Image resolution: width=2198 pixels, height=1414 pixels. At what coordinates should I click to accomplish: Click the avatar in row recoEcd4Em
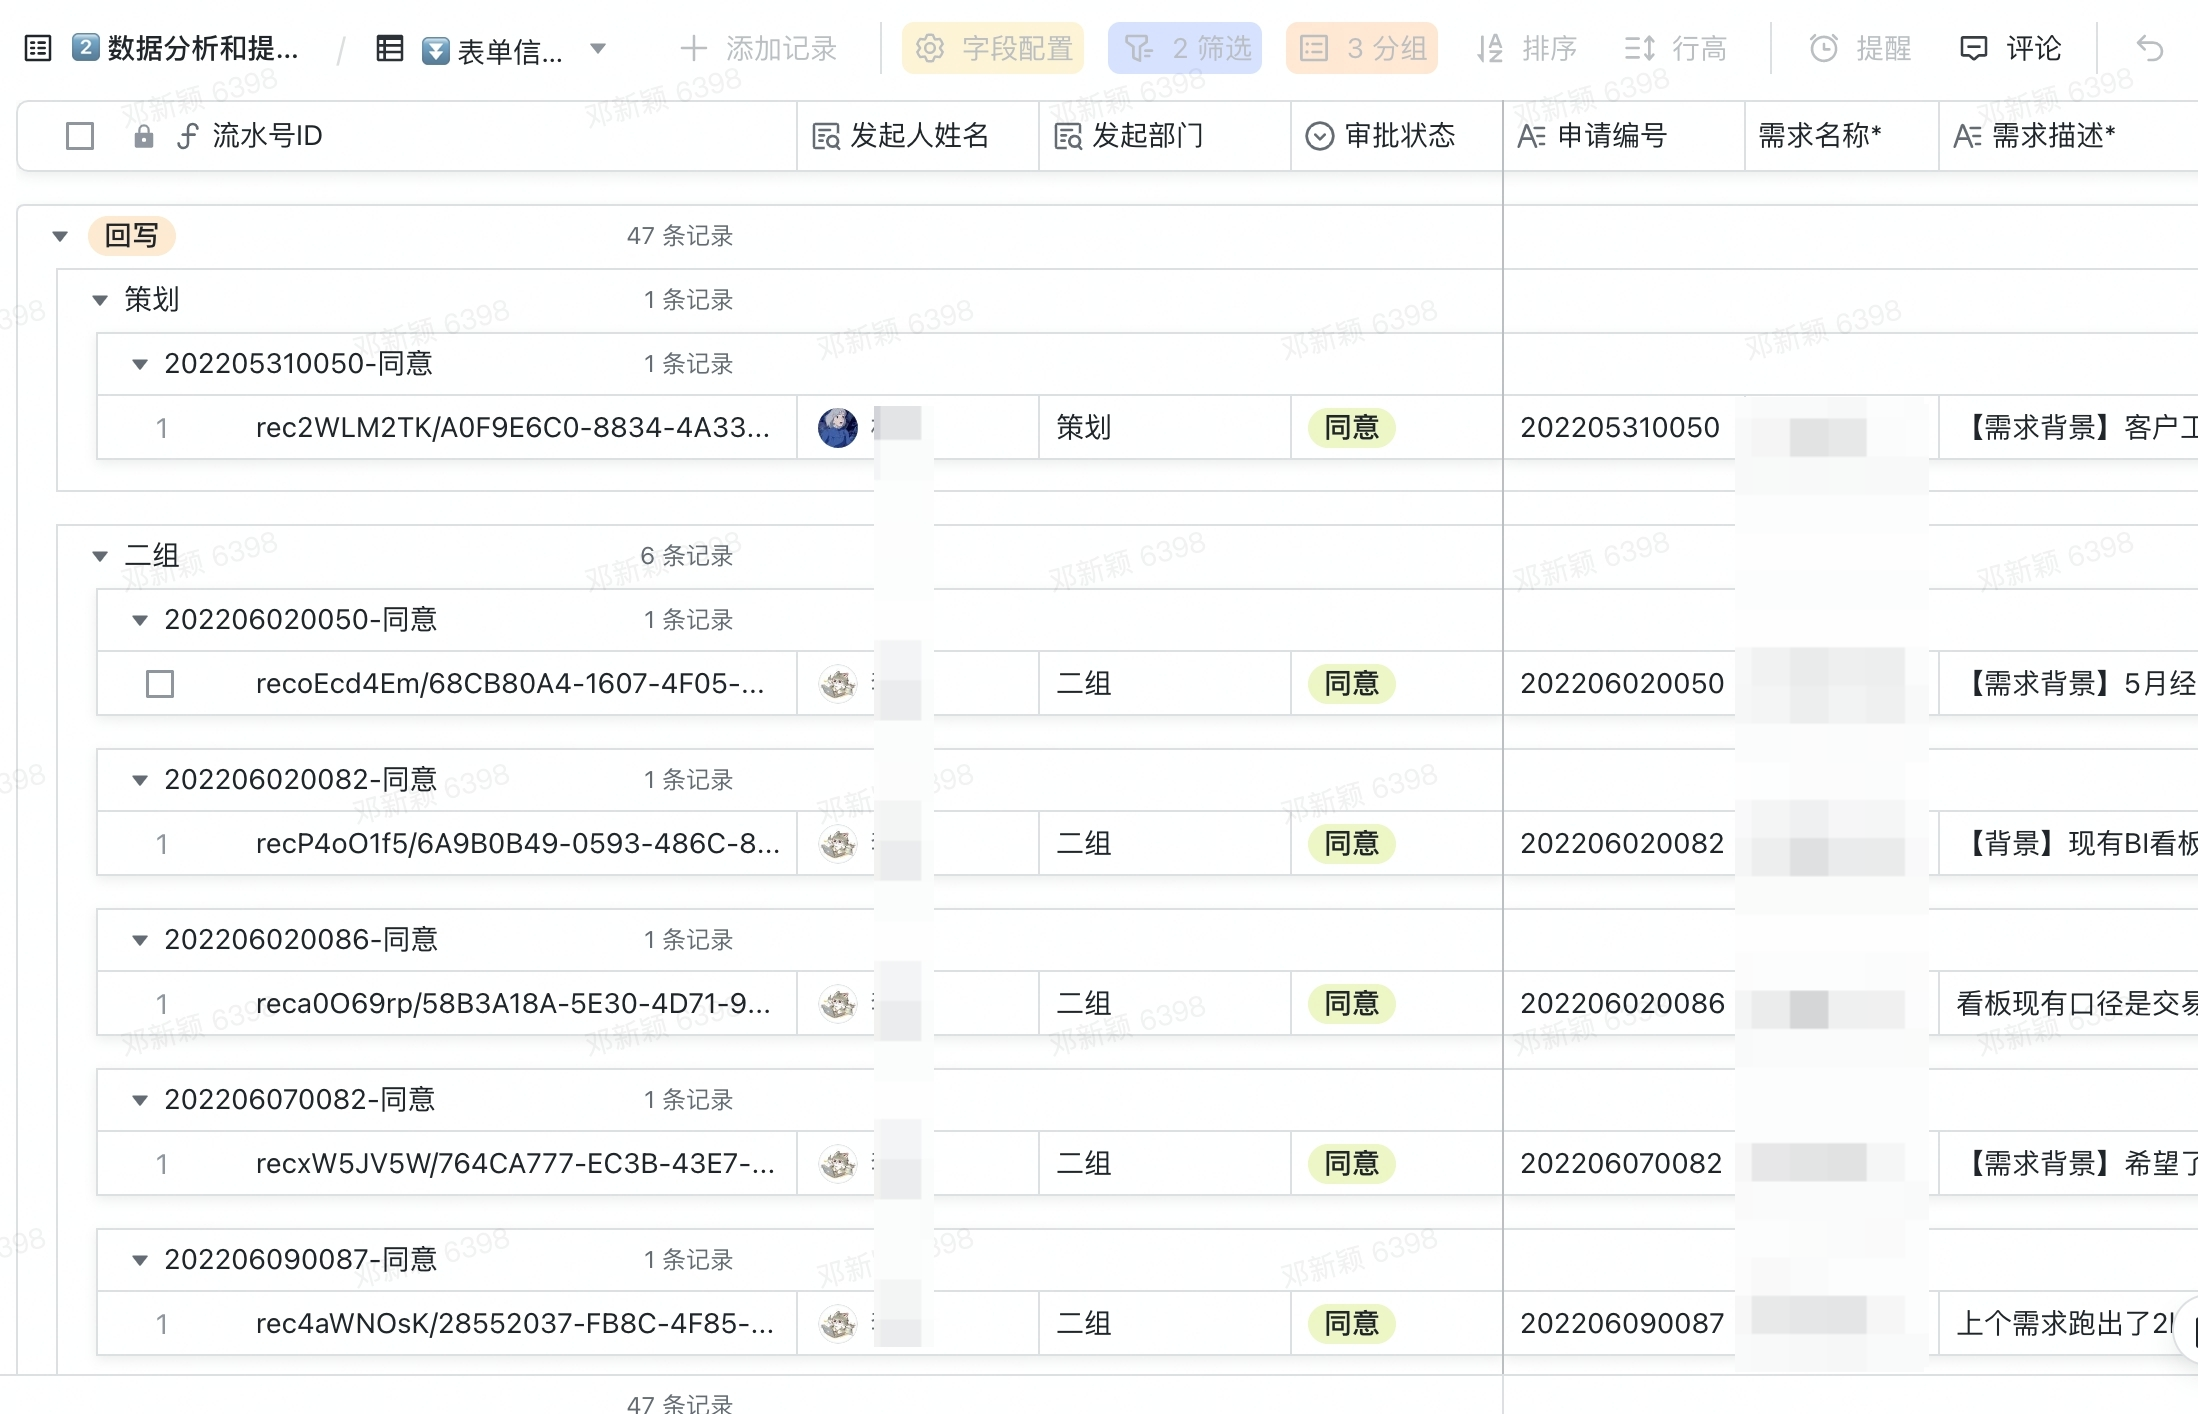click(838, 684)
